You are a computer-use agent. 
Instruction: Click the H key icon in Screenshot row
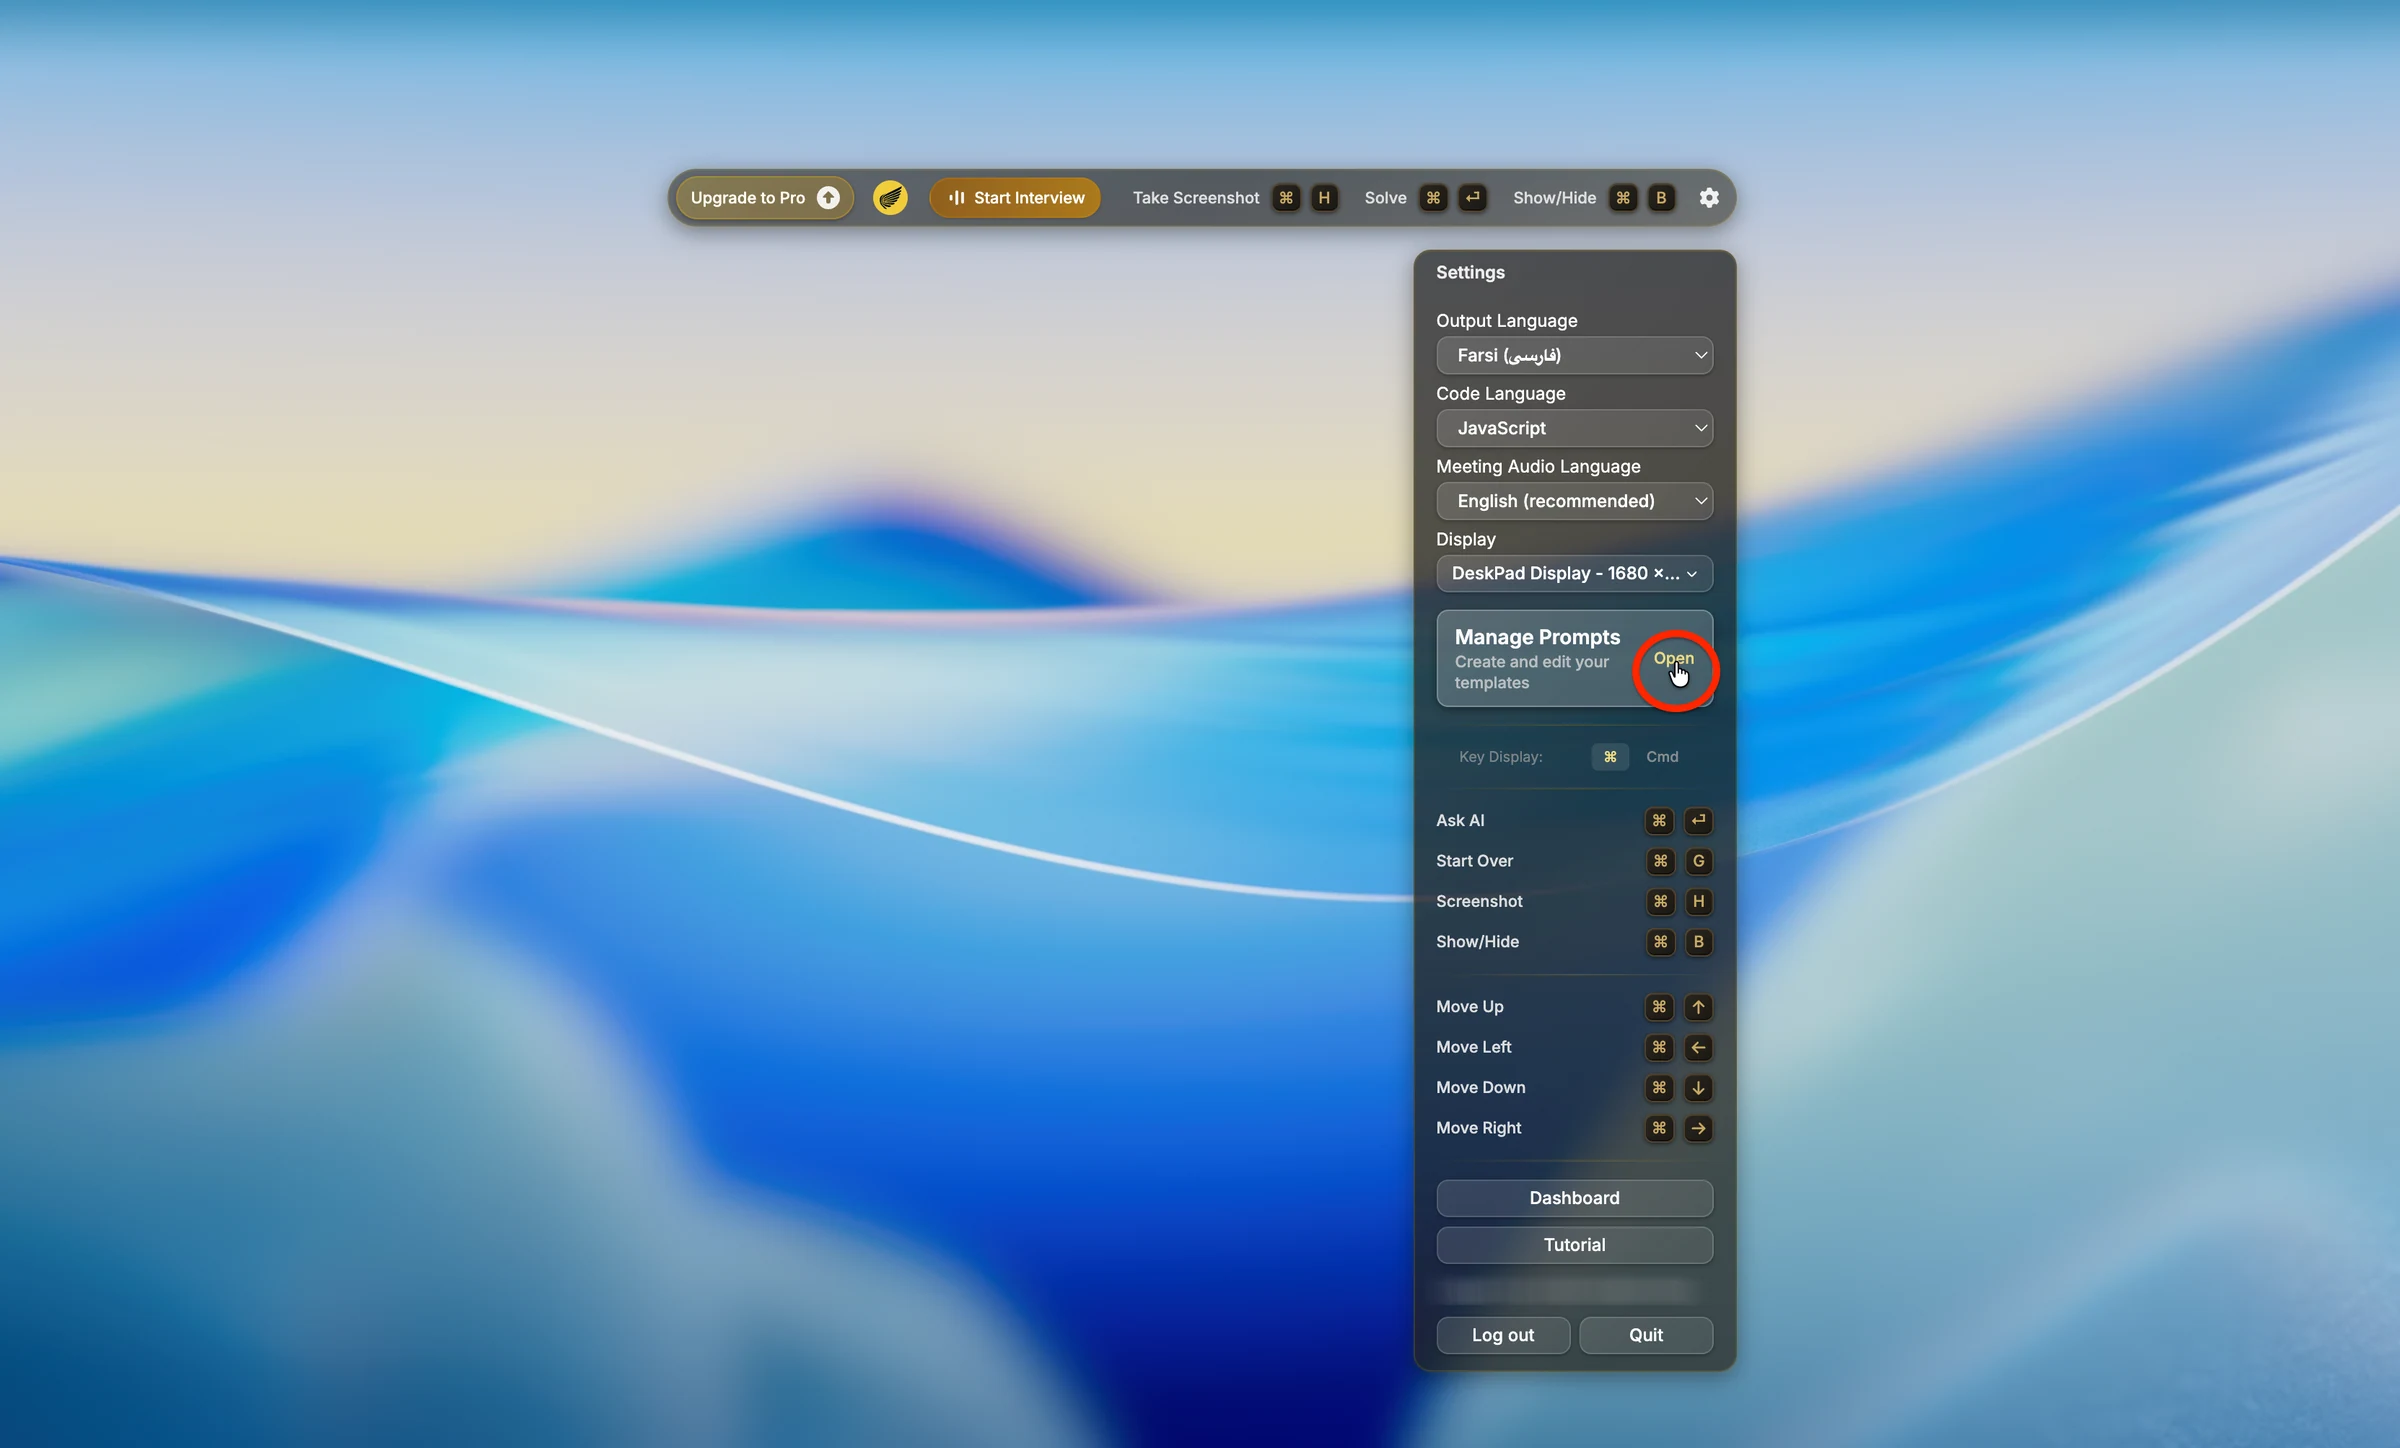[1698, 902]
